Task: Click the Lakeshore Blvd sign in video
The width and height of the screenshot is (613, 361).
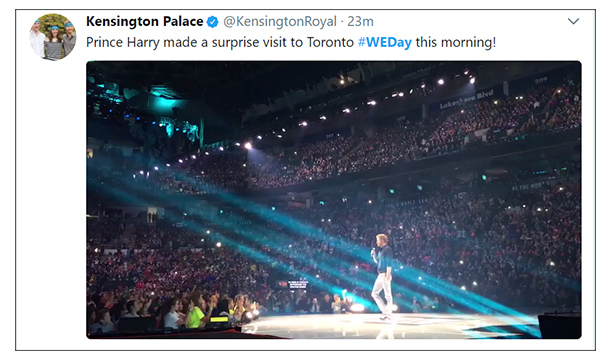Action: (466, 100)
